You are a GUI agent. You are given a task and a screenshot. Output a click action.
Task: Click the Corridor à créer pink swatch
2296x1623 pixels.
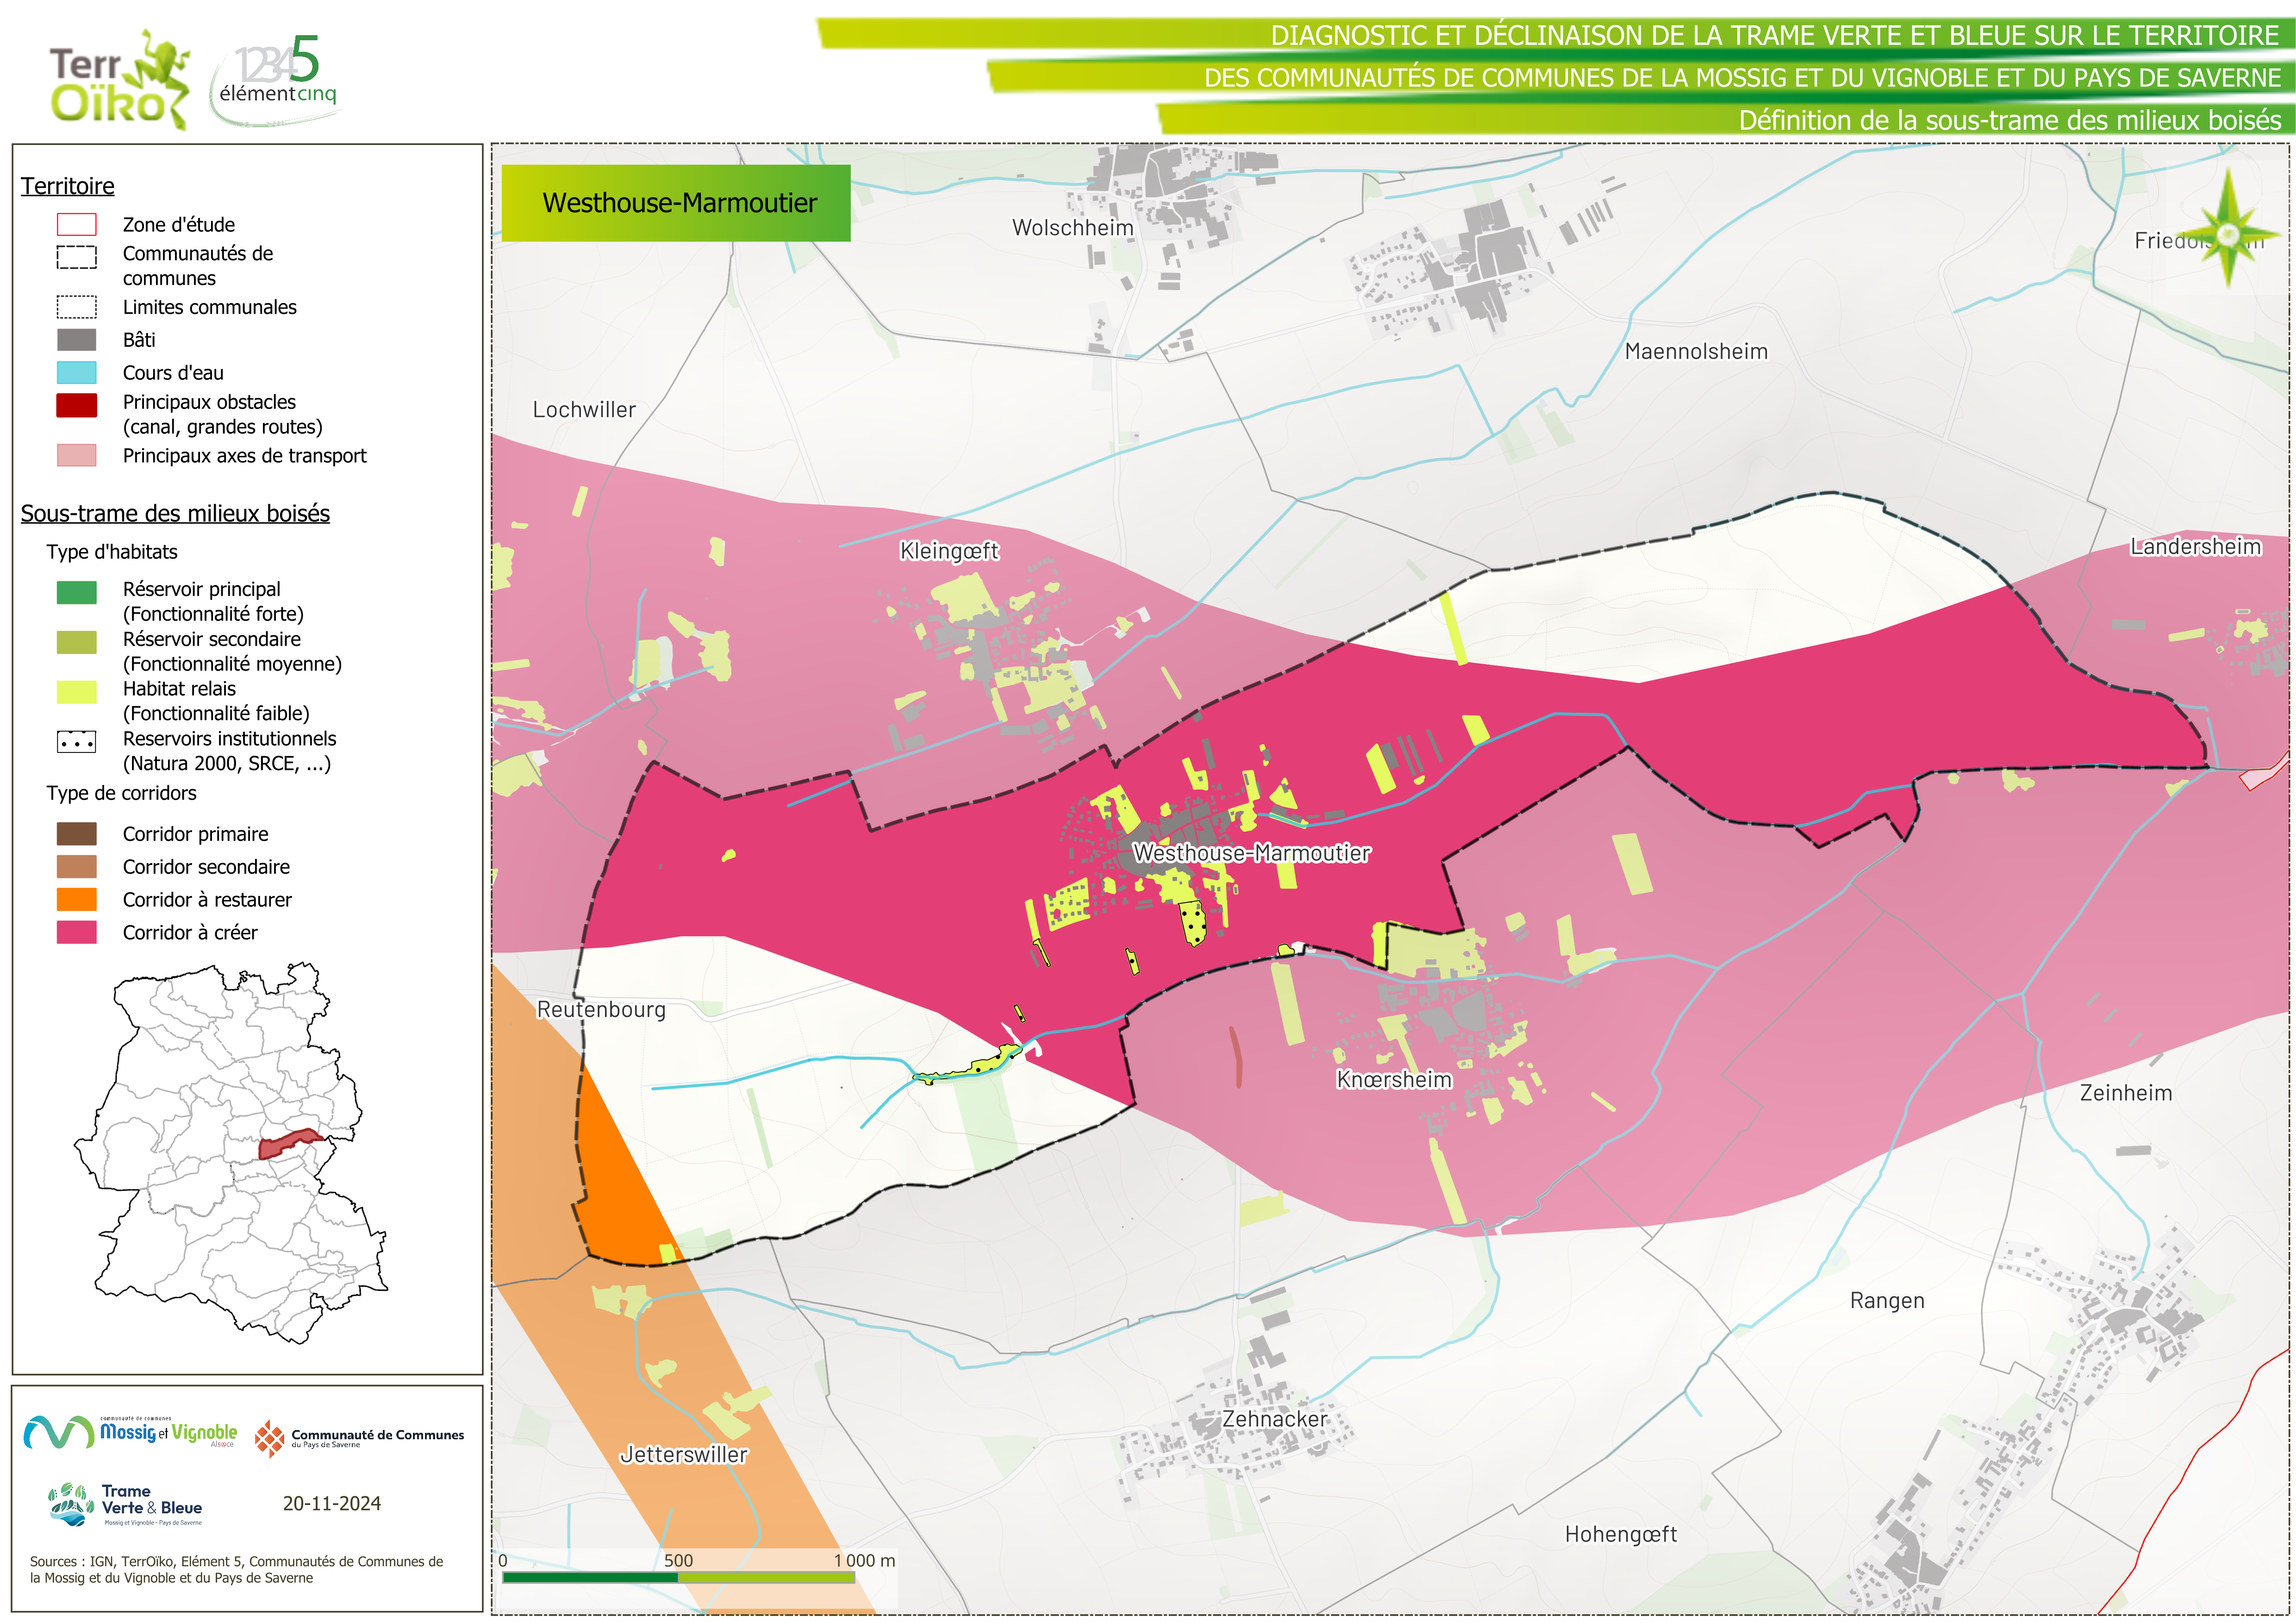point(77,932)
